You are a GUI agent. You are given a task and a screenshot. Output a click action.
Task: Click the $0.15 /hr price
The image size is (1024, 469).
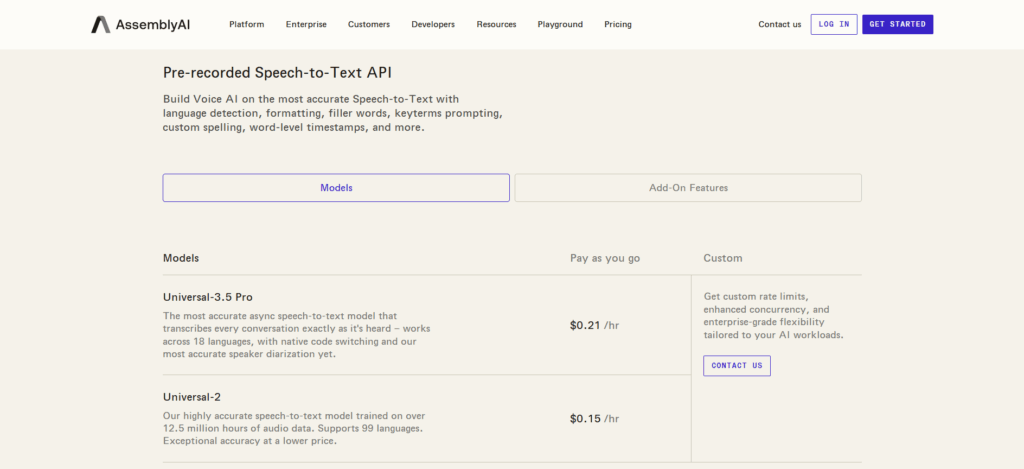click(594, 419)
